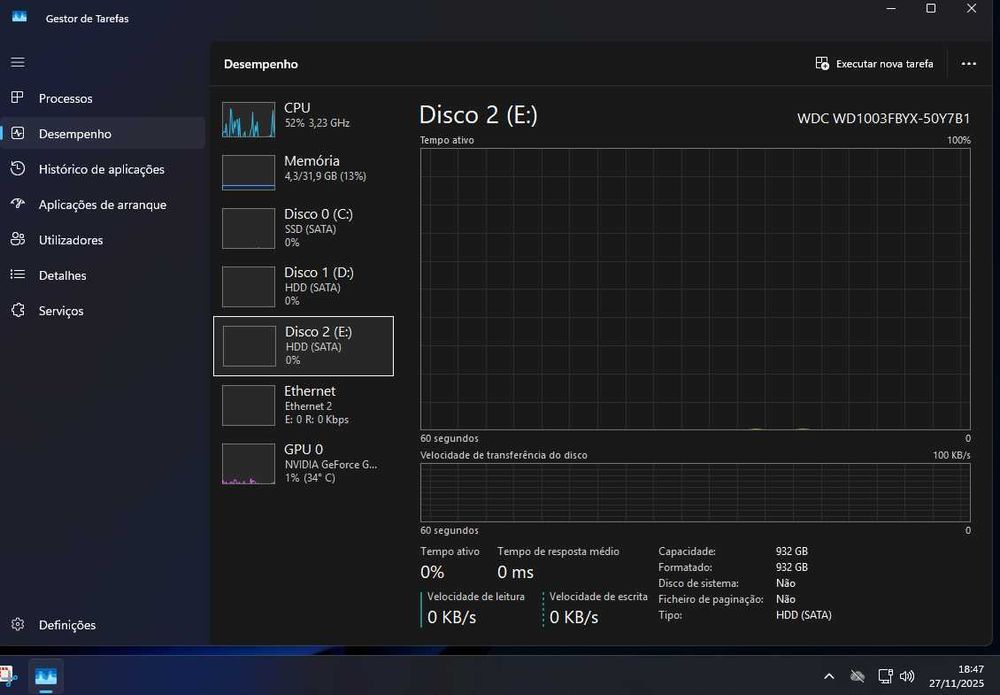
Task: Click Task Manager icon in taskbar
Action: pyautogui.click(x=45, y=677)
